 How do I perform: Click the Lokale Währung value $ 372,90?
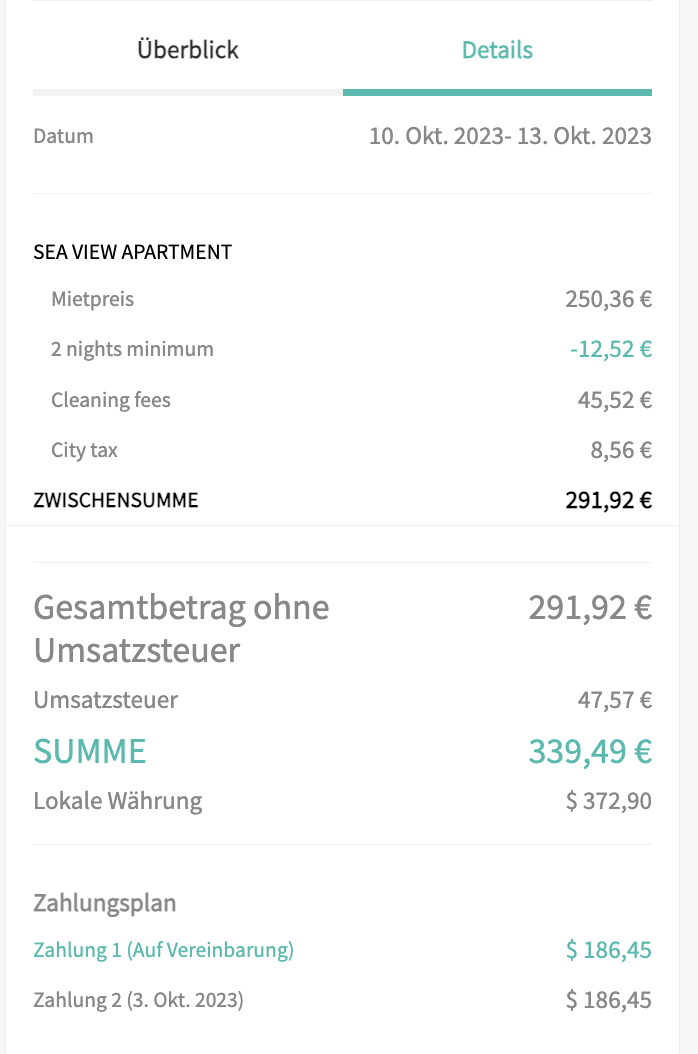pos(608,801)
